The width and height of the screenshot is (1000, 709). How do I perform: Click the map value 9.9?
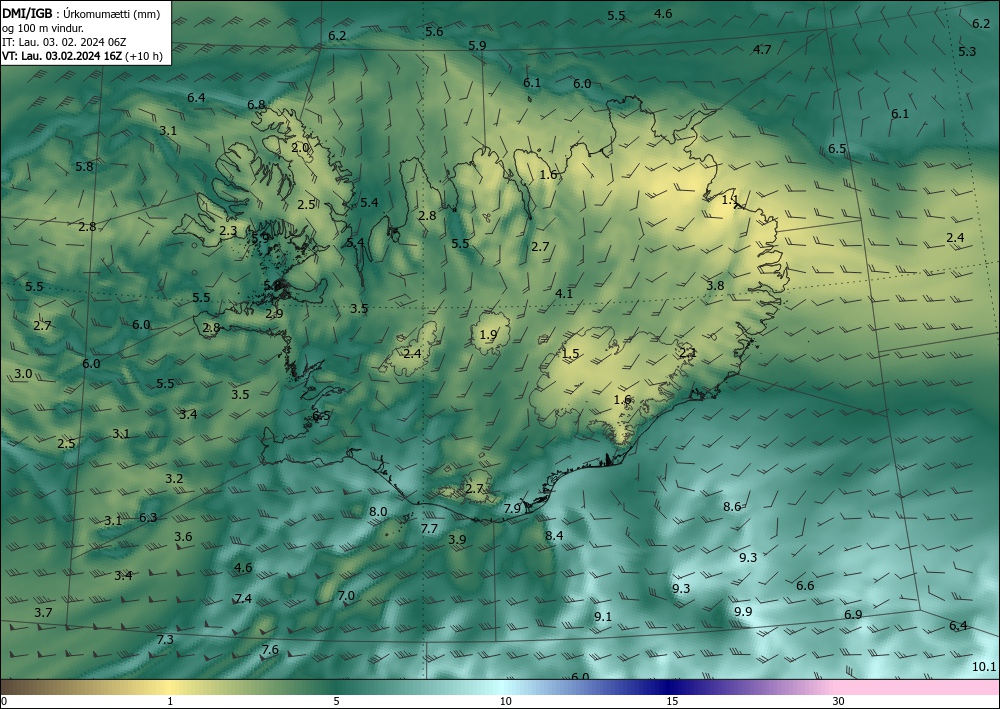pyautogui.click(x=743, y=611)
